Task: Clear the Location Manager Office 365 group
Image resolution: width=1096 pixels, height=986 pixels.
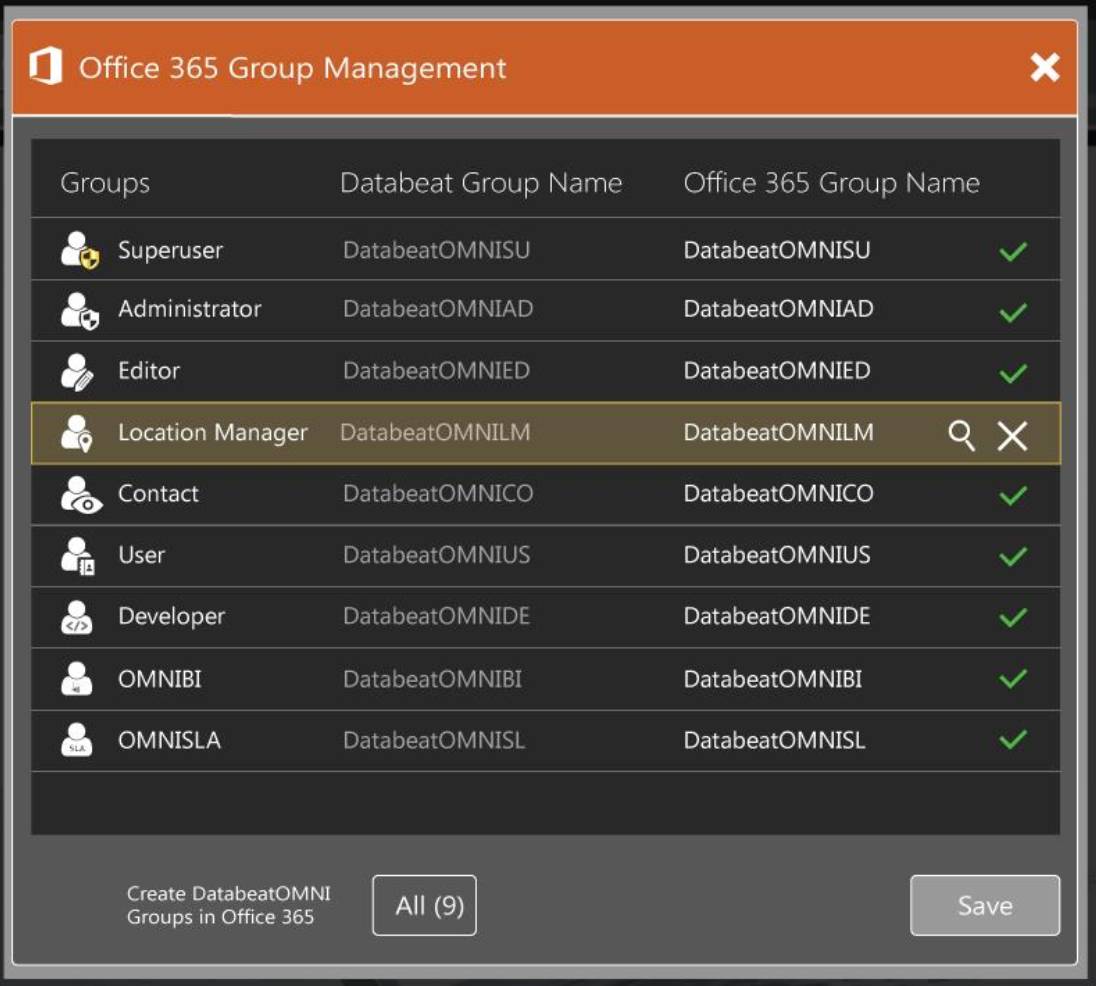Action: (x=1012, y=435)
